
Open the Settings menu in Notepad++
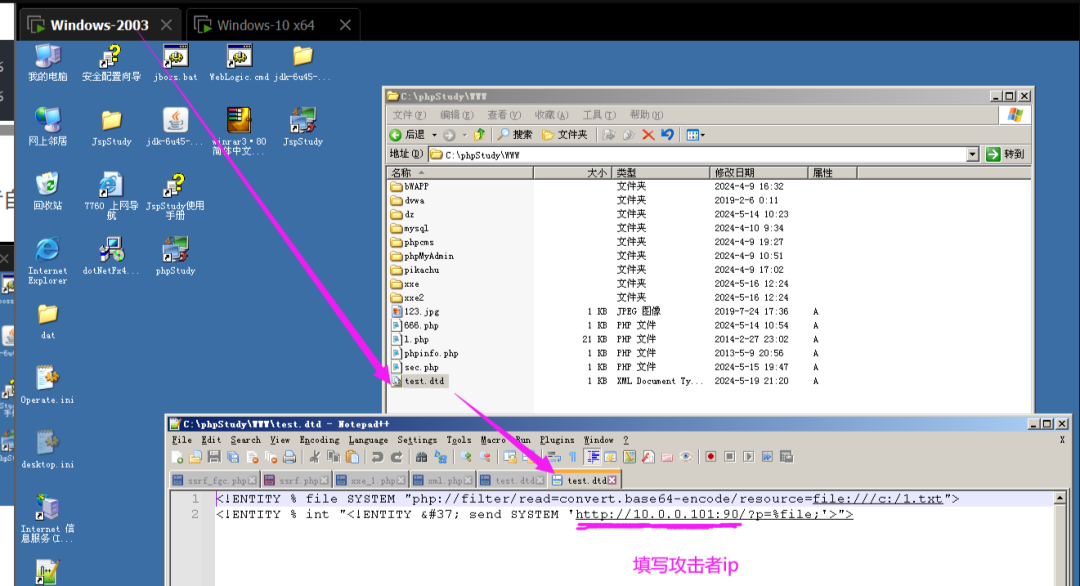tap(417, 440)
